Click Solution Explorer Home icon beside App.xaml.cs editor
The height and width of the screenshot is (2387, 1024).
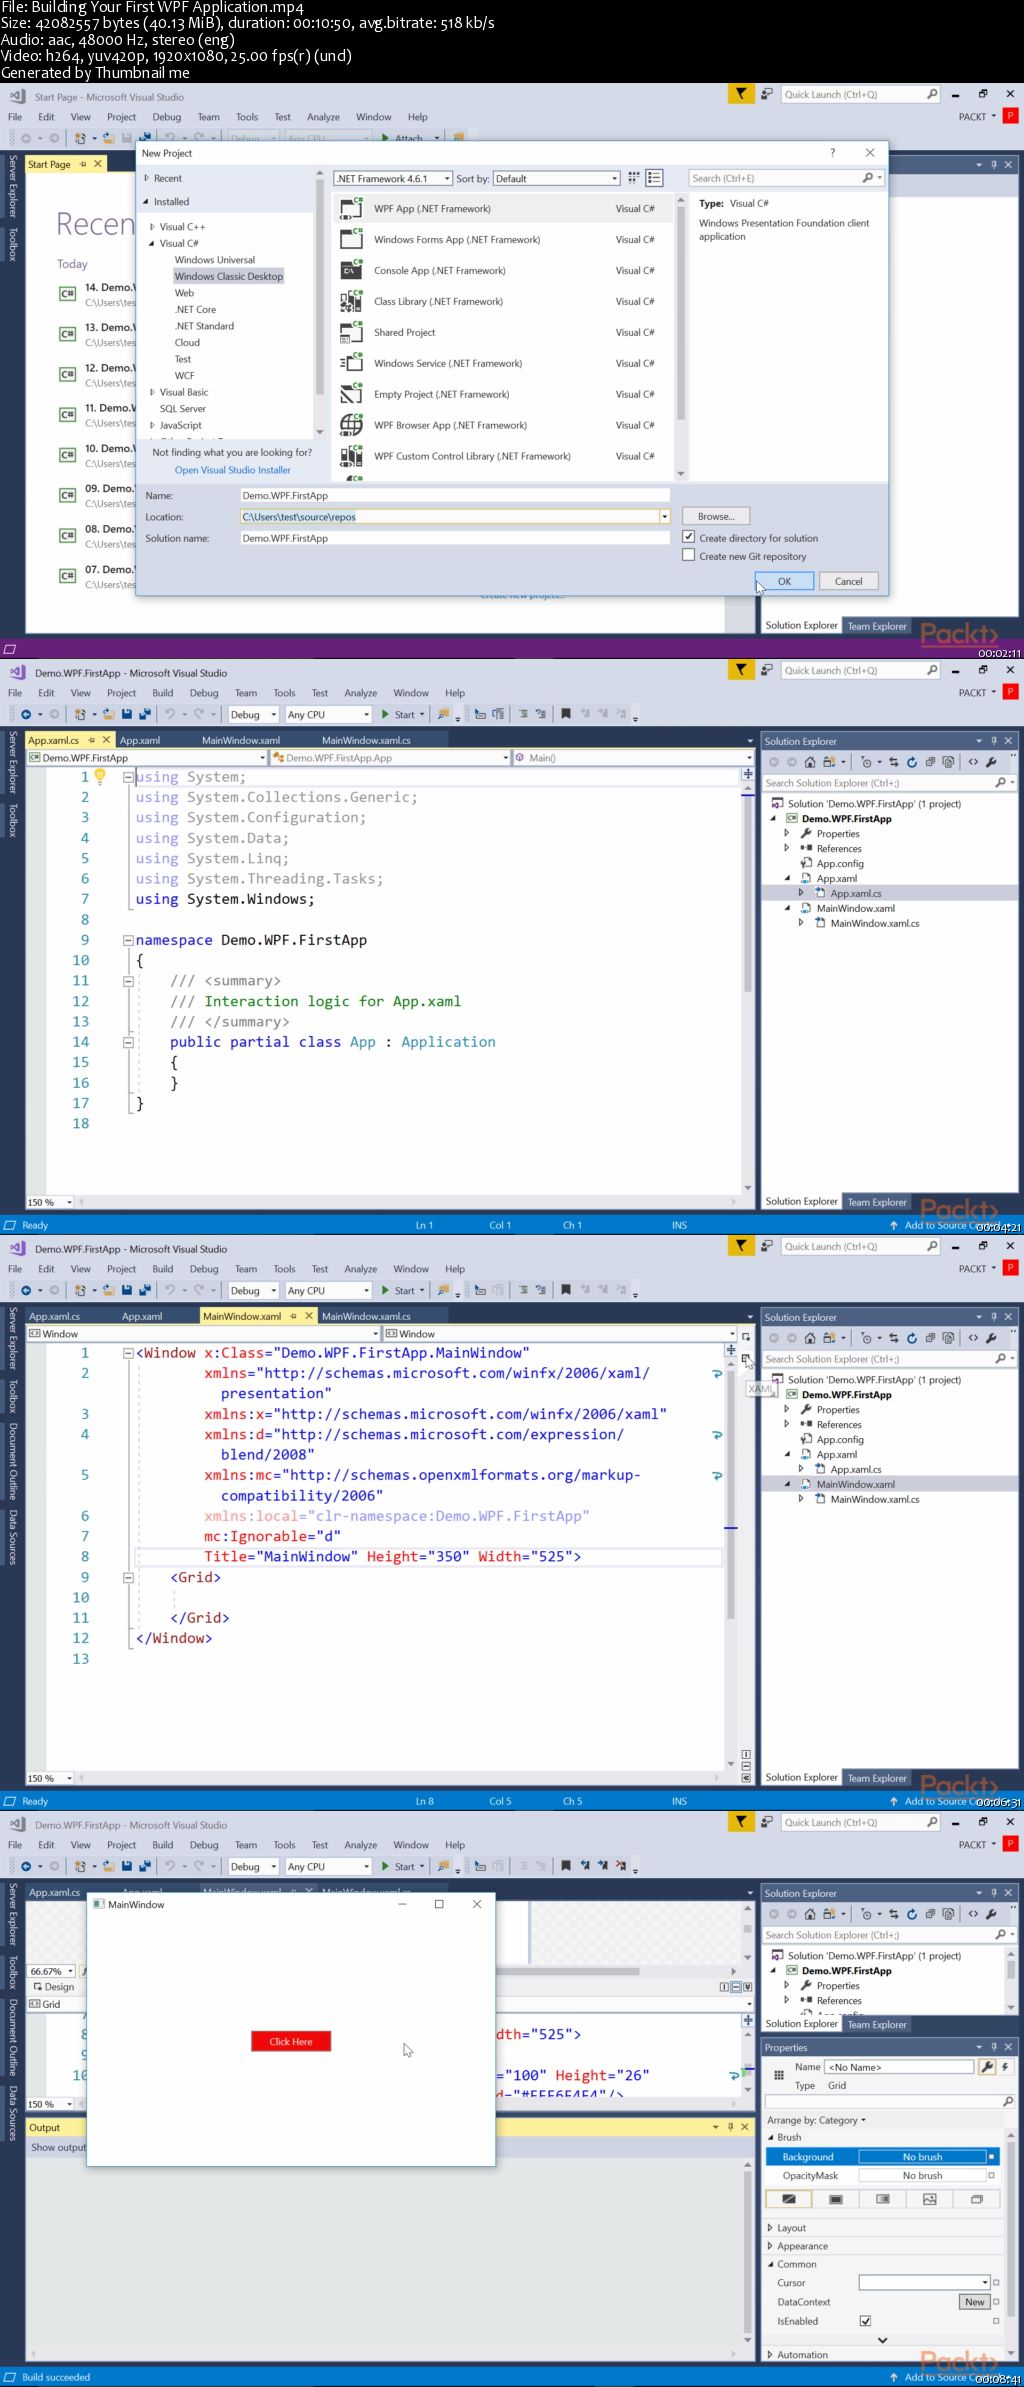tap(810, 762)
